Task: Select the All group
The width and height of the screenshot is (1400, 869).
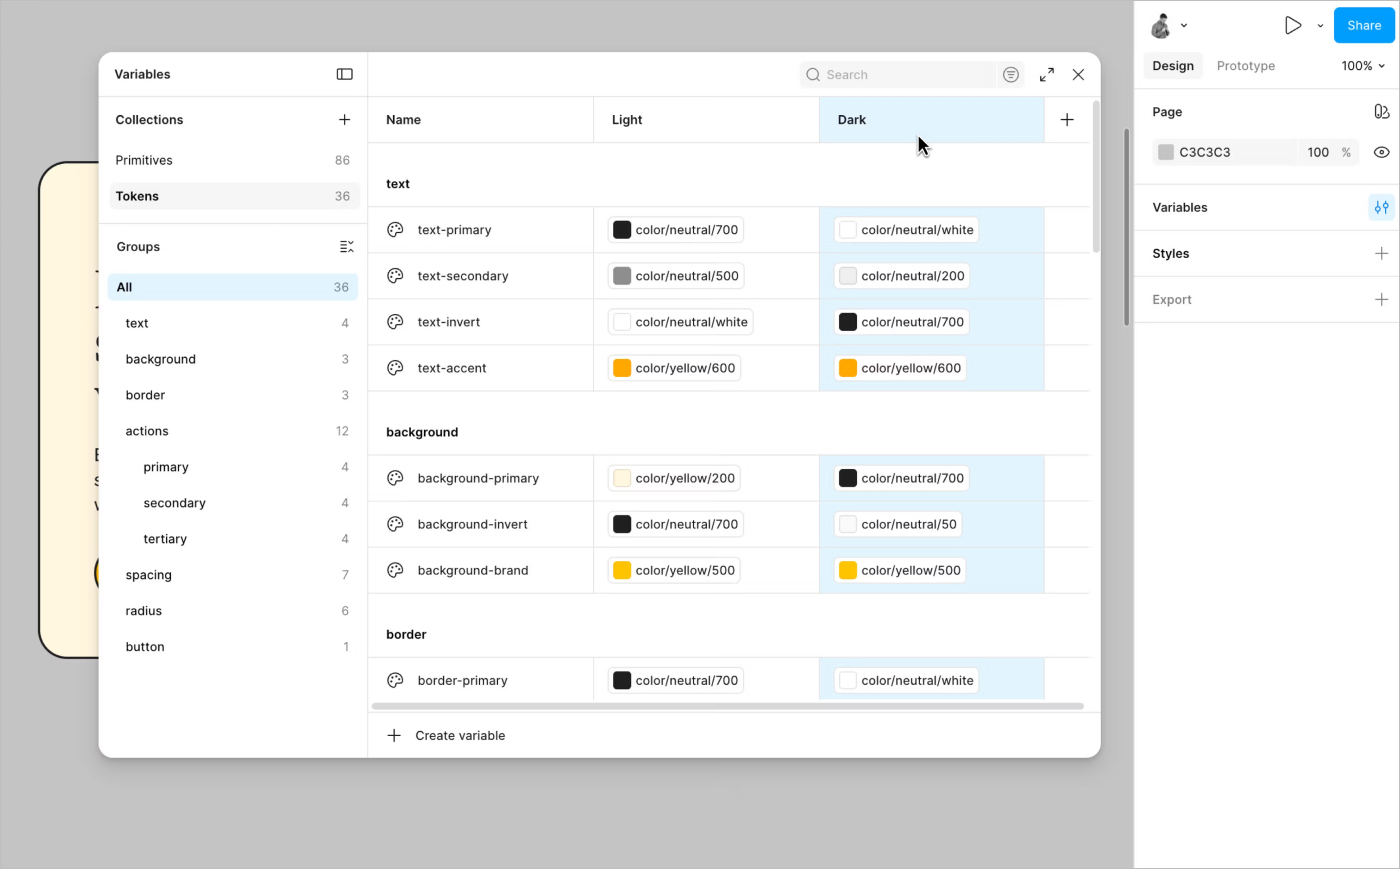Action: pos(233,287)
